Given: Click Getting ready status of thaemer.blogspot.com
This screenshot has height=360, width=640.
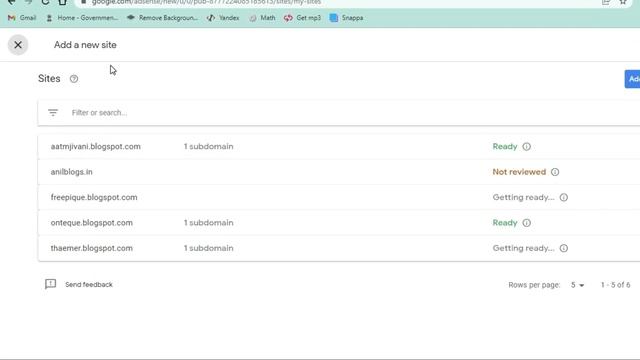Looking at the screenshot, I should pos(523,248).
